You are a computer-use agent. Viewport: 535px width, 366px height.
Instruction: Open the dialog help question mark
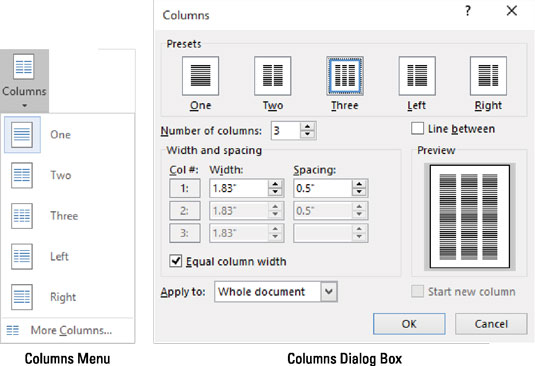pos(468,11)
